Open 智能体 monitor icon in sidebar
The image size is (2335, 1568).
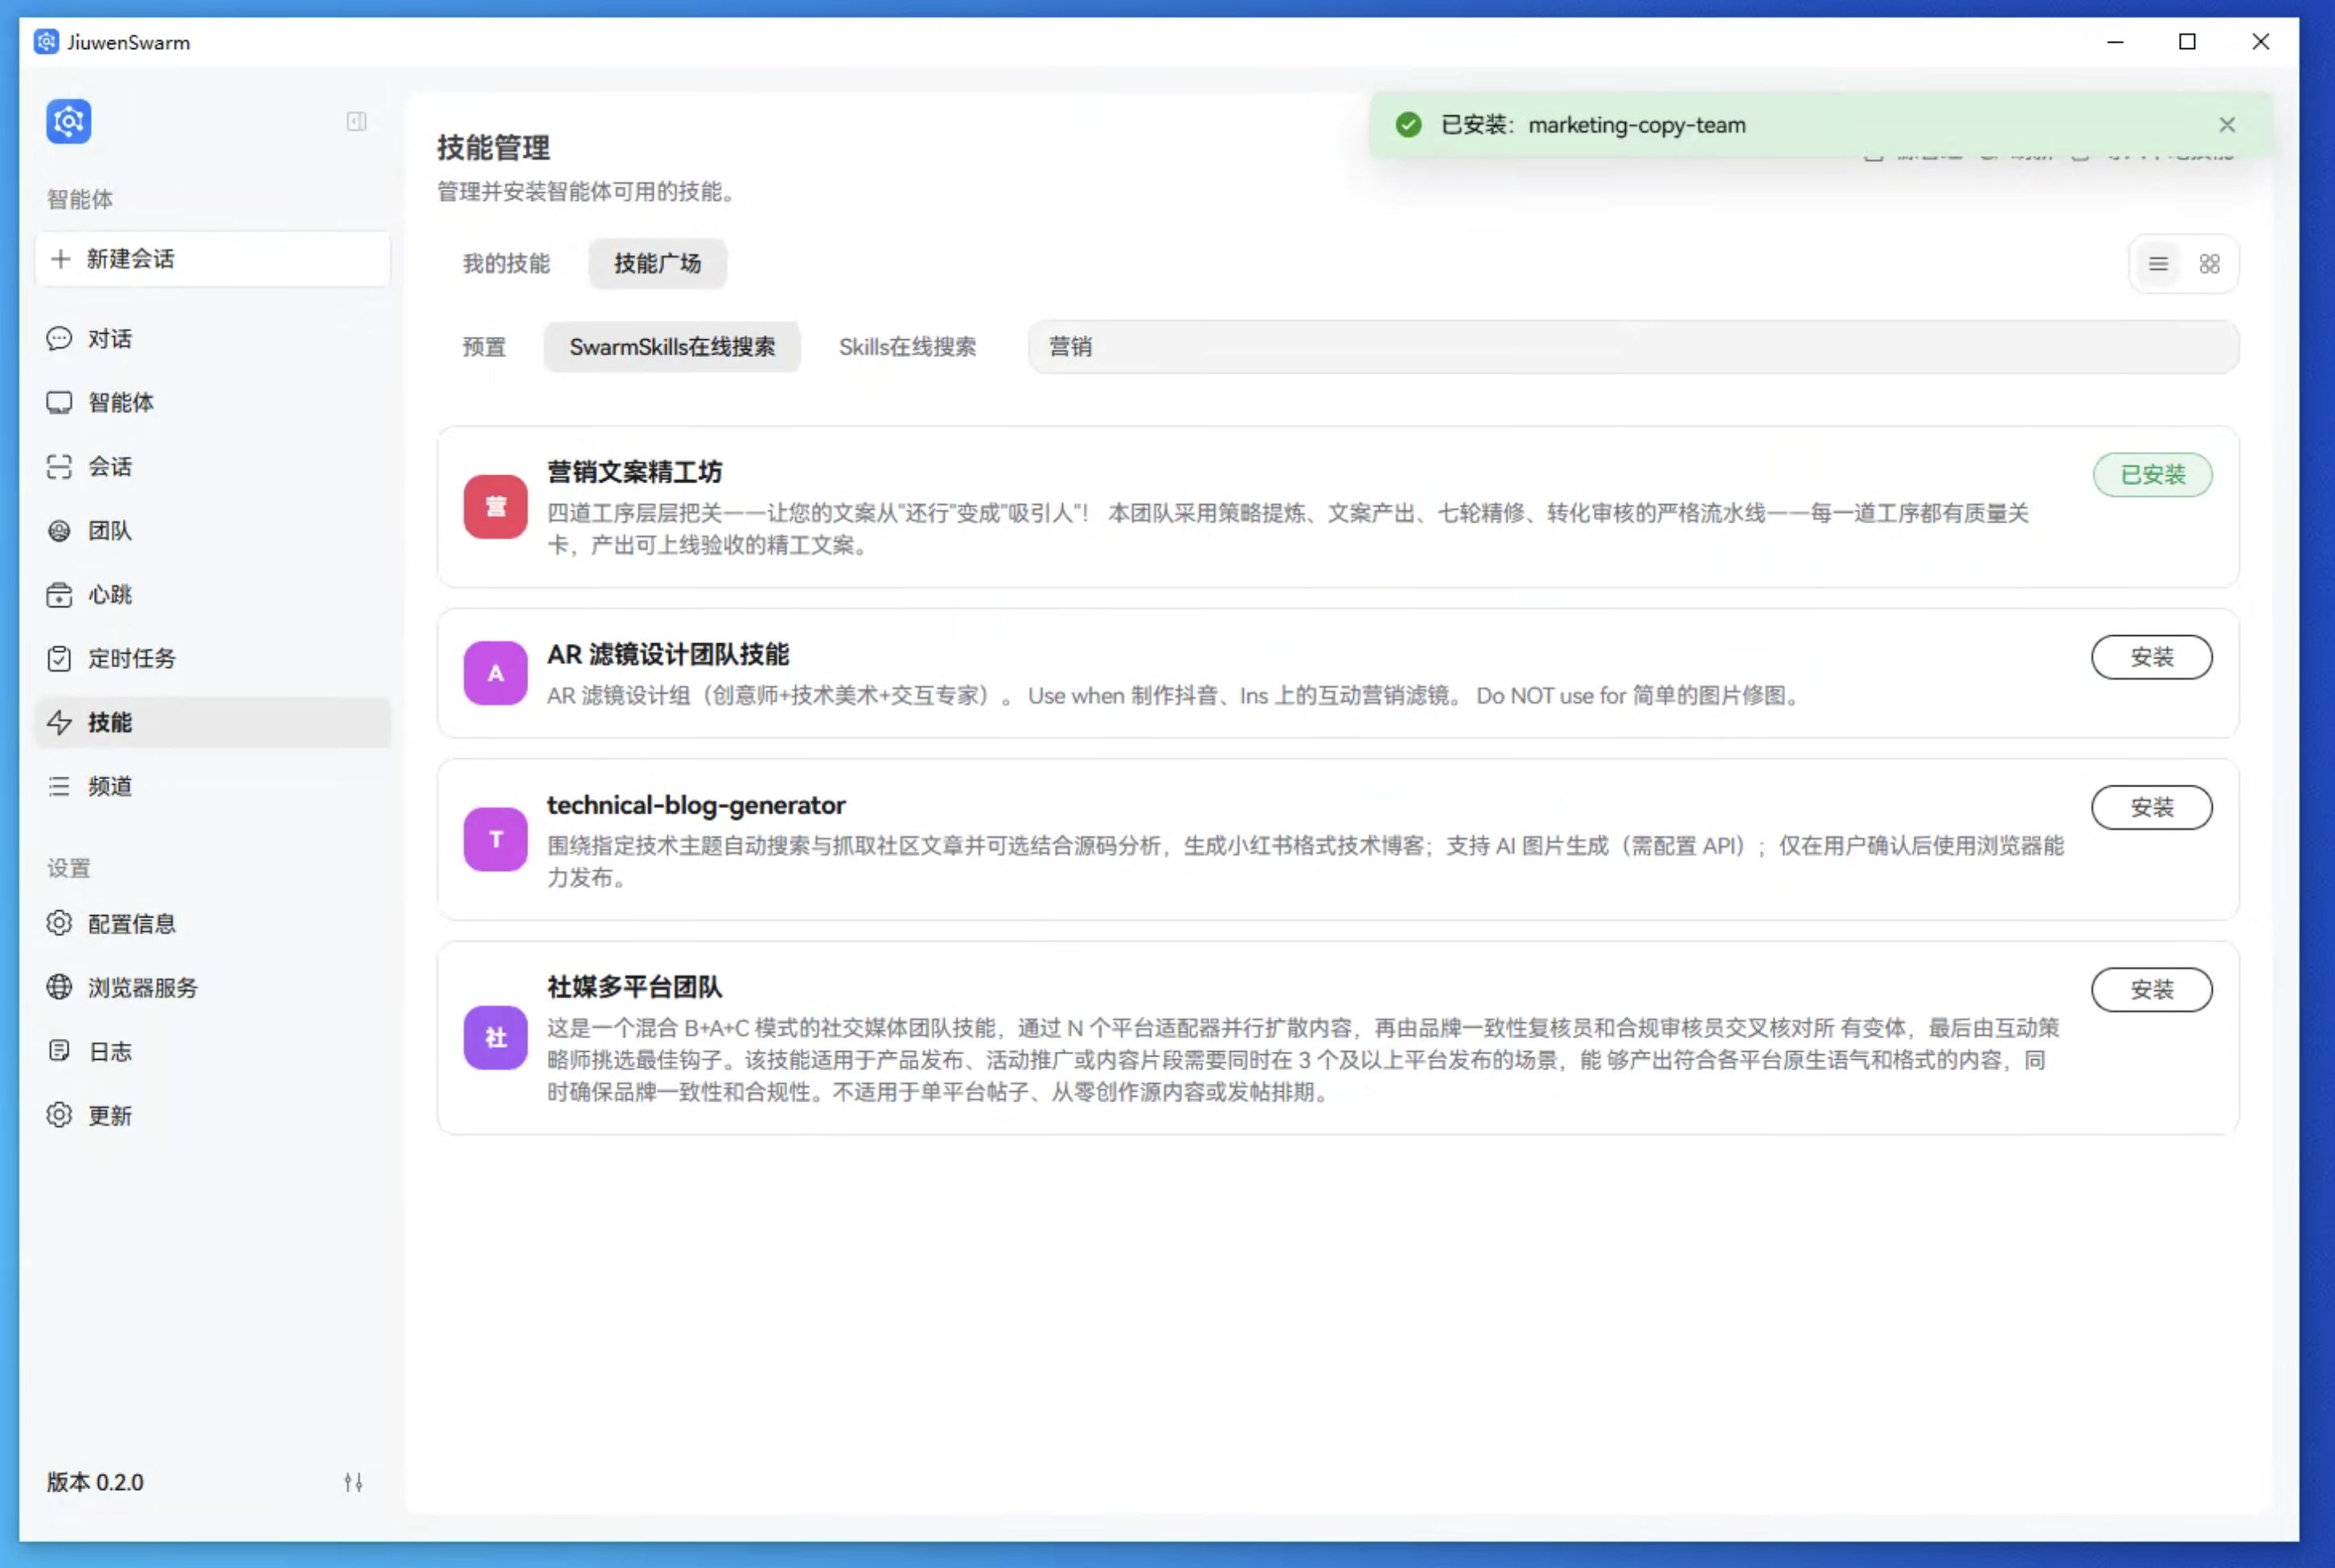click(59, 402)
